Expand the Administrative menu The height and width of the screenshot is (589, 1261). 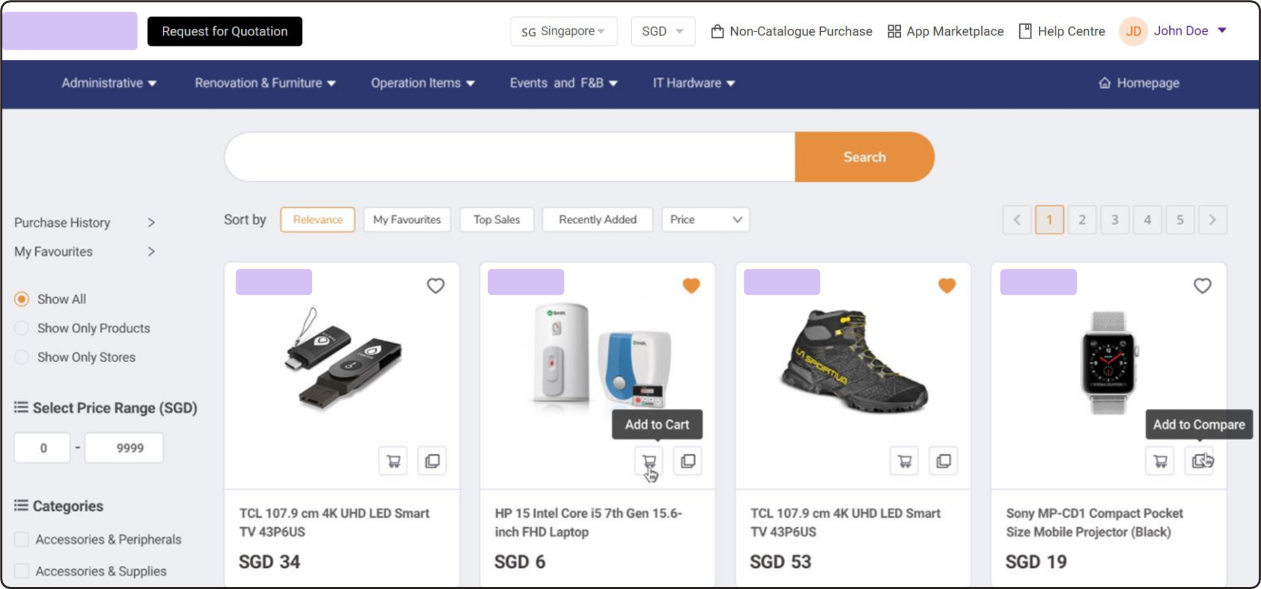[x=109, y=83]
